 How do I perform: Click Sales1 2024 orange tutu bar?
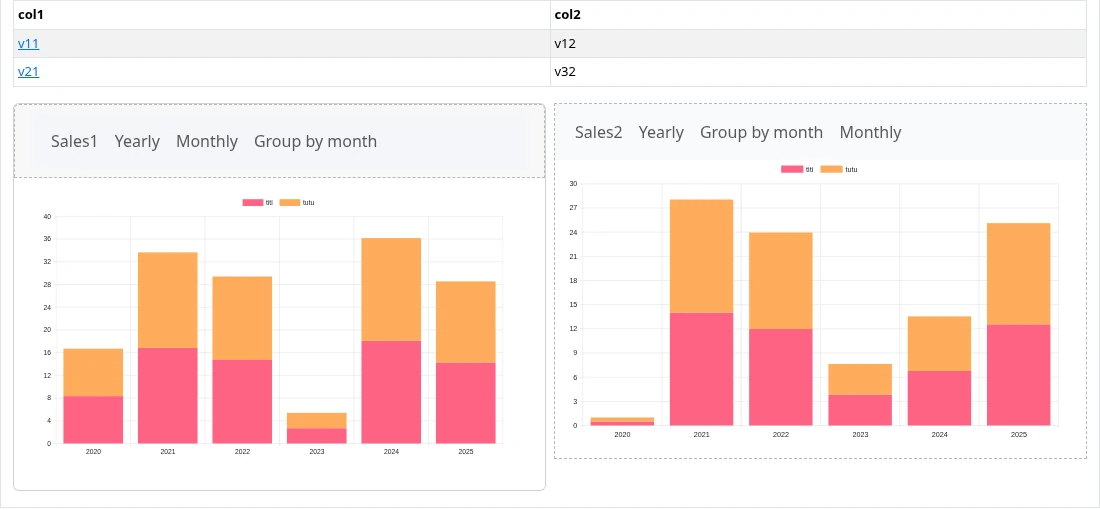click(391, 289)
